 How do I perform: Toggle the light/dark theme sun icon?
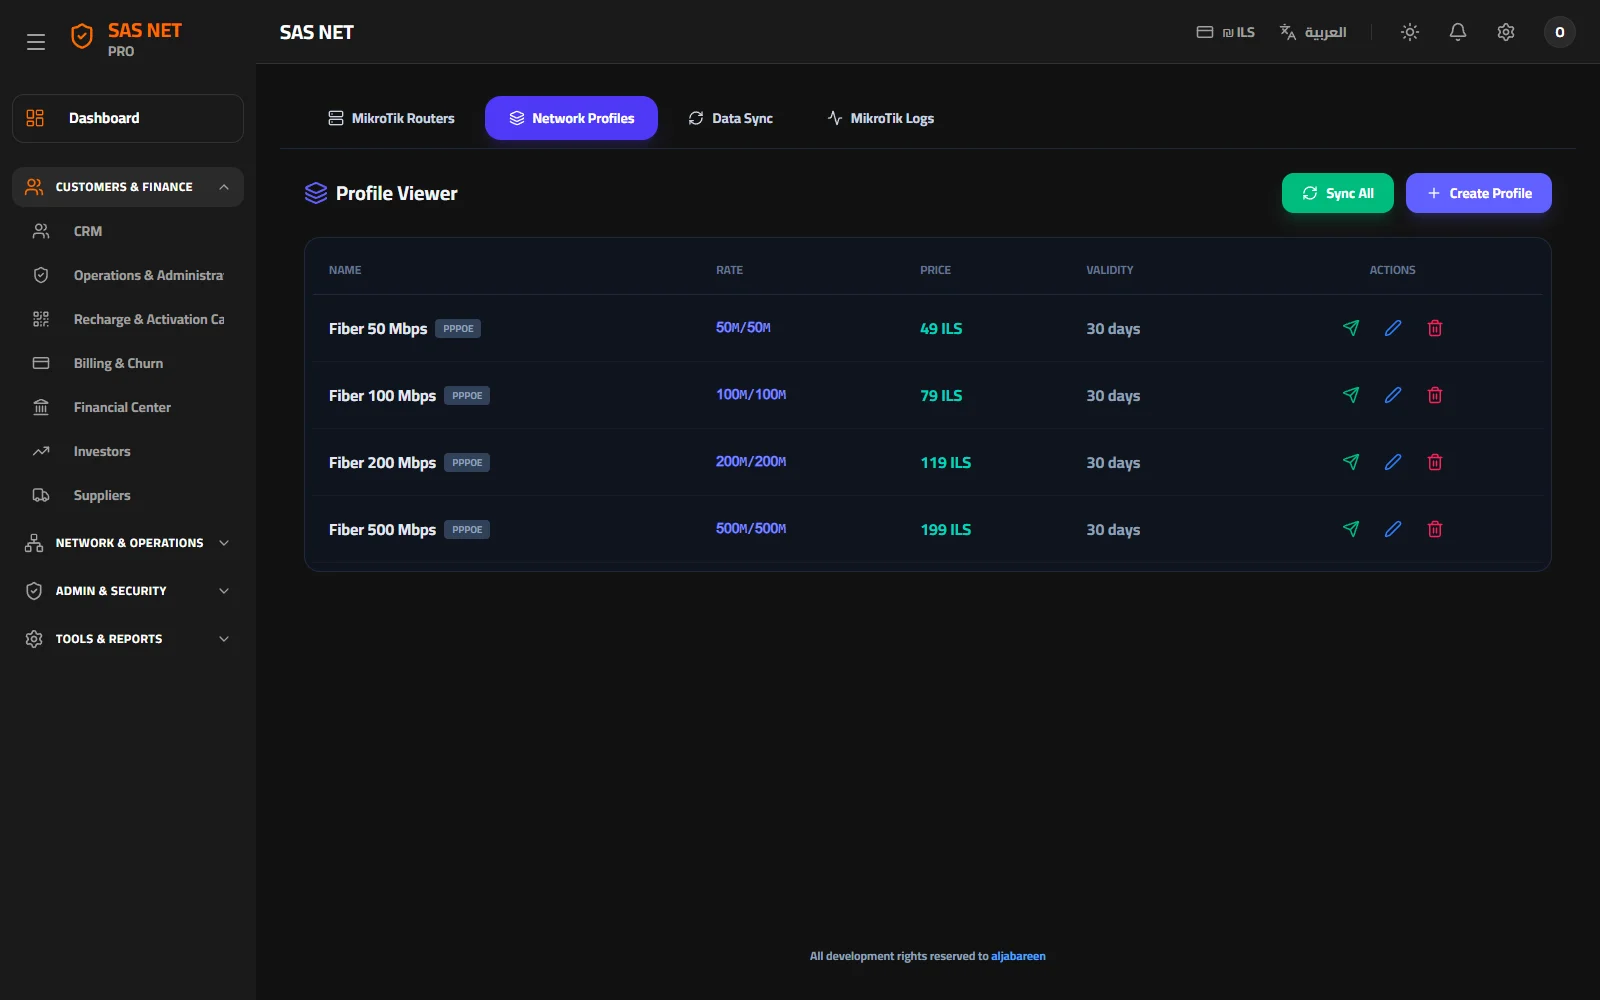[x=1410, y=32]
